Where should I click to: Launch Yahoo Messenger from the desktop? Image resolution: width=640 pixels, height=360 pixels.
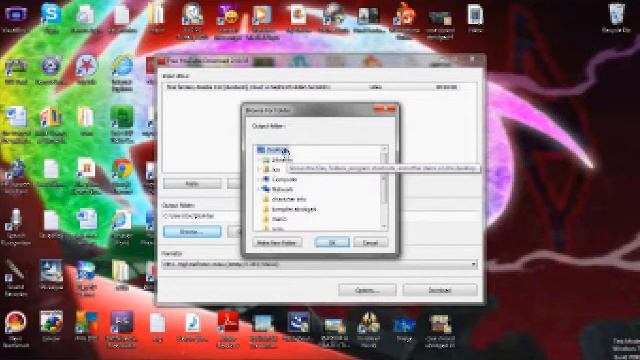pyautogui.click(x=228, y=21)
